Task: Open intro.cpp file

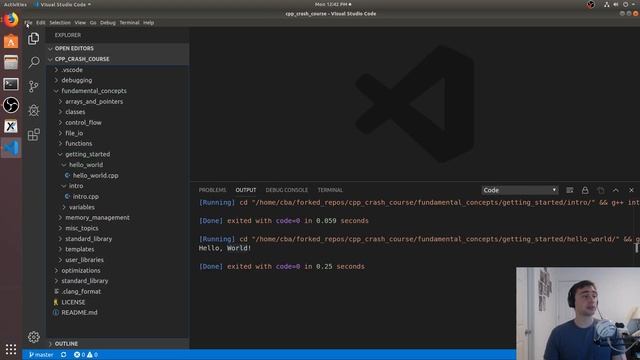Action: pyautogui.click(x=118, y=196)
